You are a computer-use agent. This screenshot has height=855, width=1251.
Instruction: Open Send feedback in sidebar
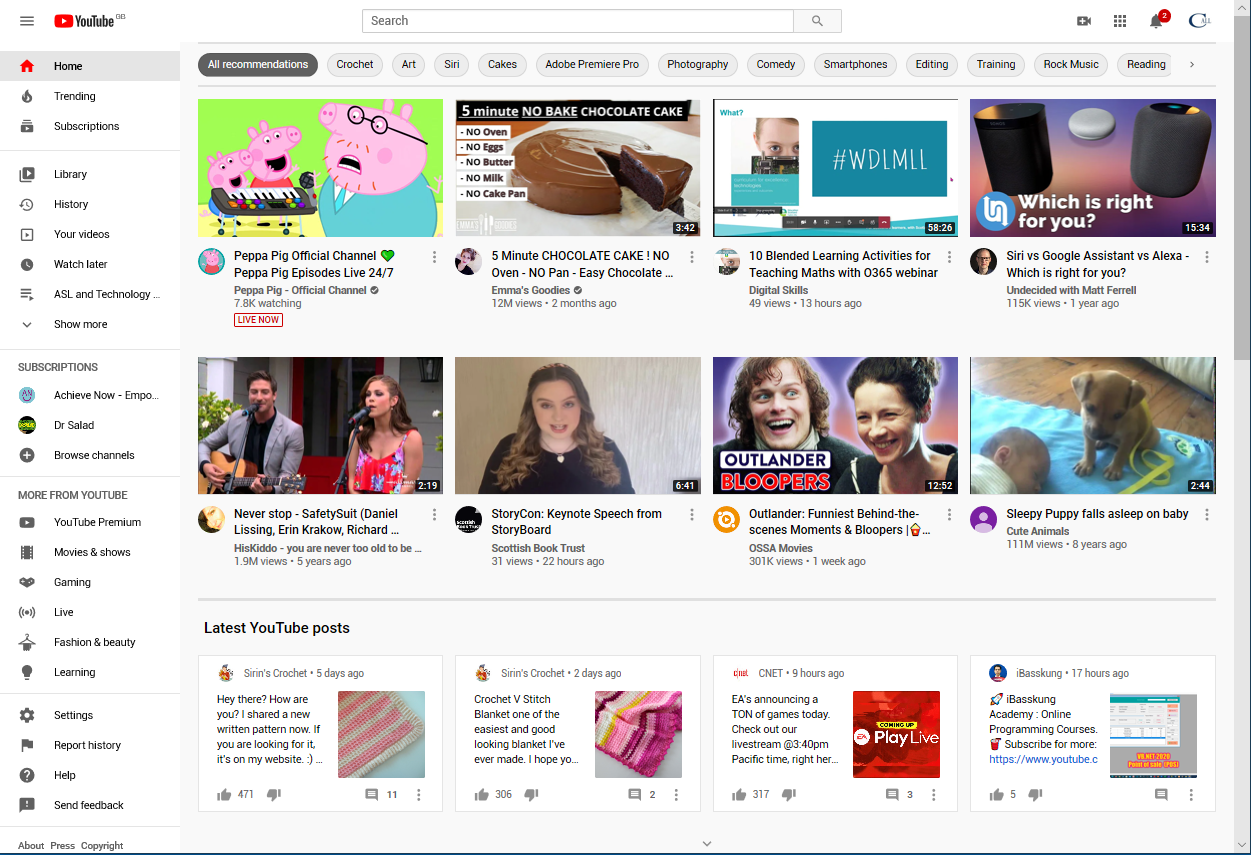click(x=90, y=805)
